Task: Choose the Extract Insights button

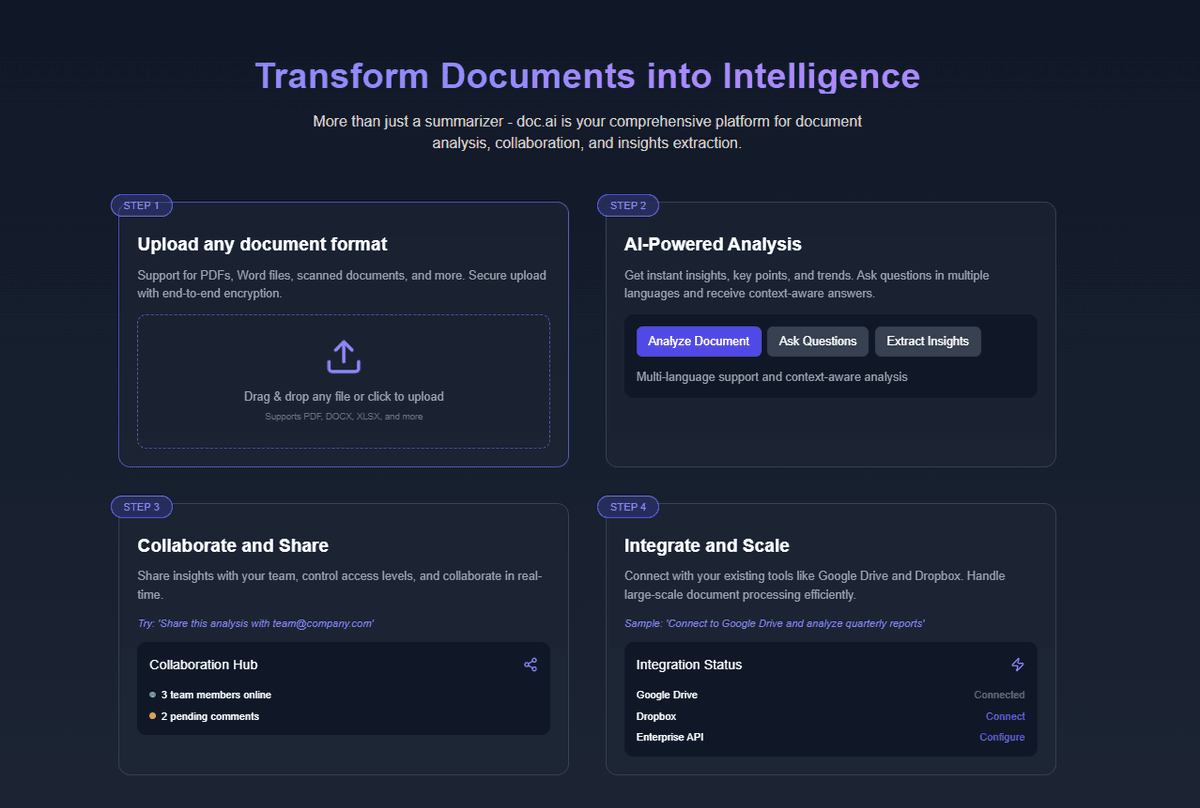Action: (x=927, y=341)
